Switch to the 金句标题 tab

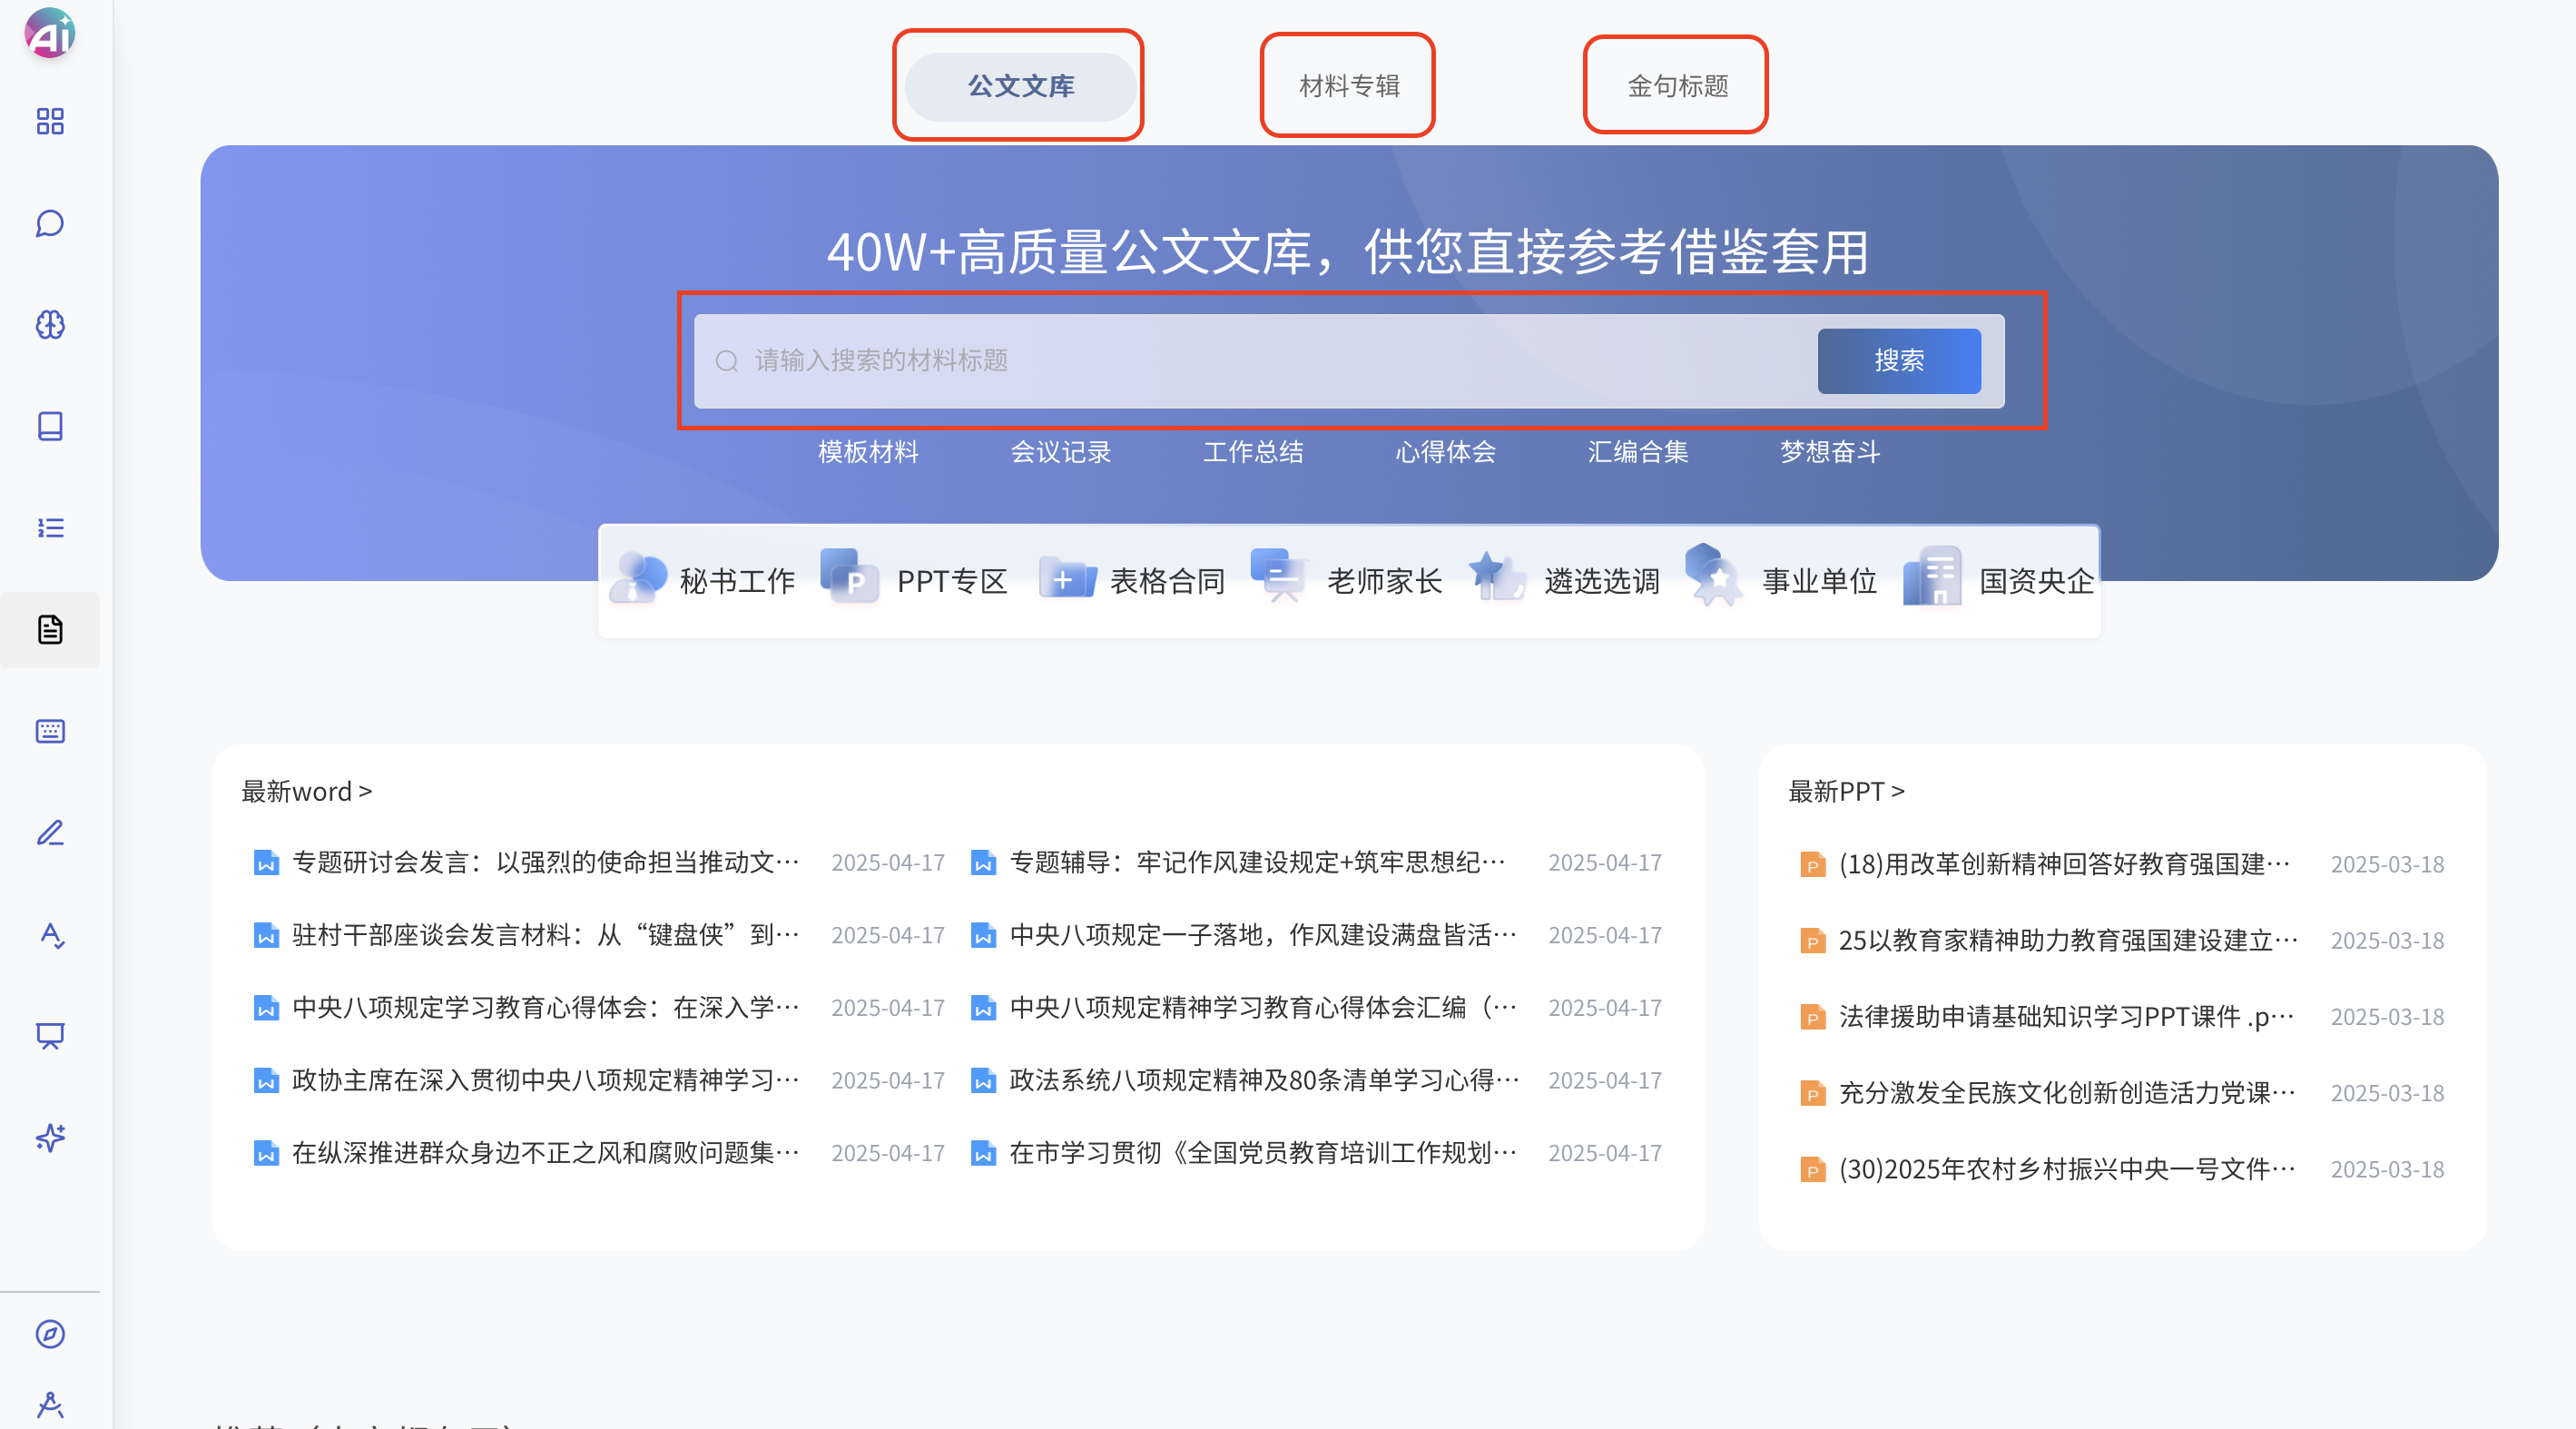click(1677, 86)
